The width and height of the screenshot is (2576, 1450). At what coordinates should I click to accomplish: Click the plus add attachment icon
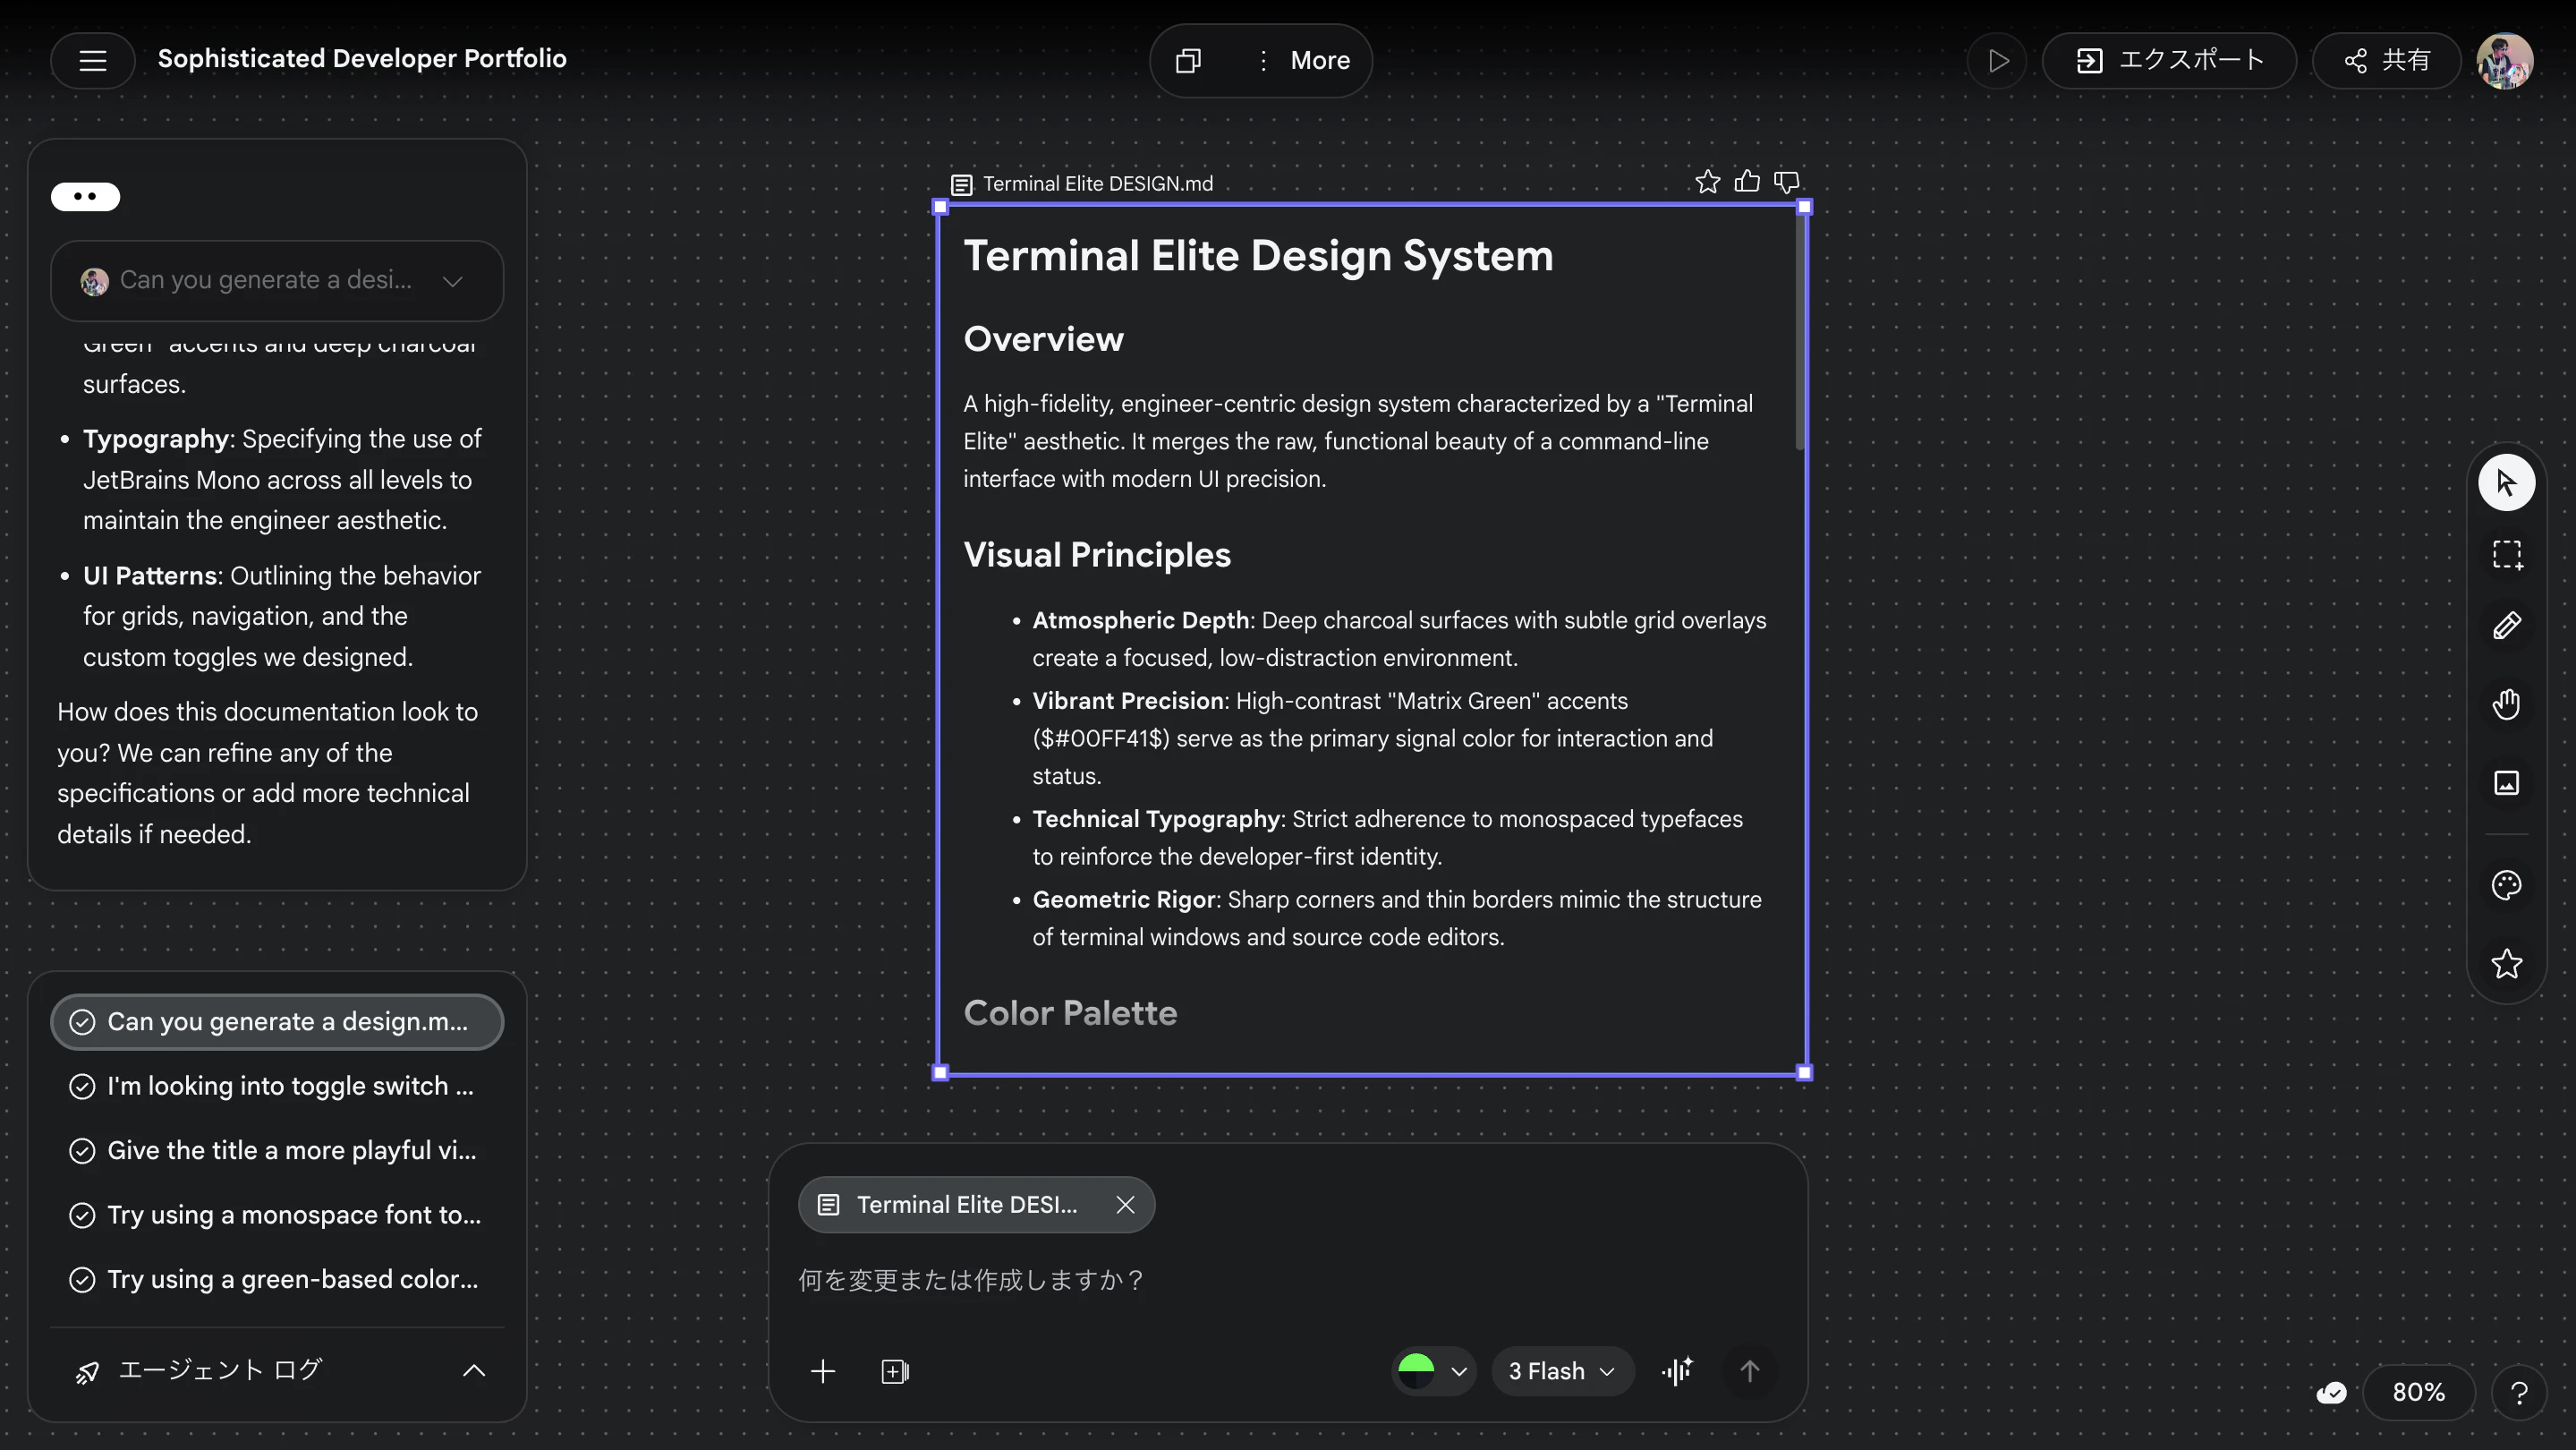tap(822, 1372)
